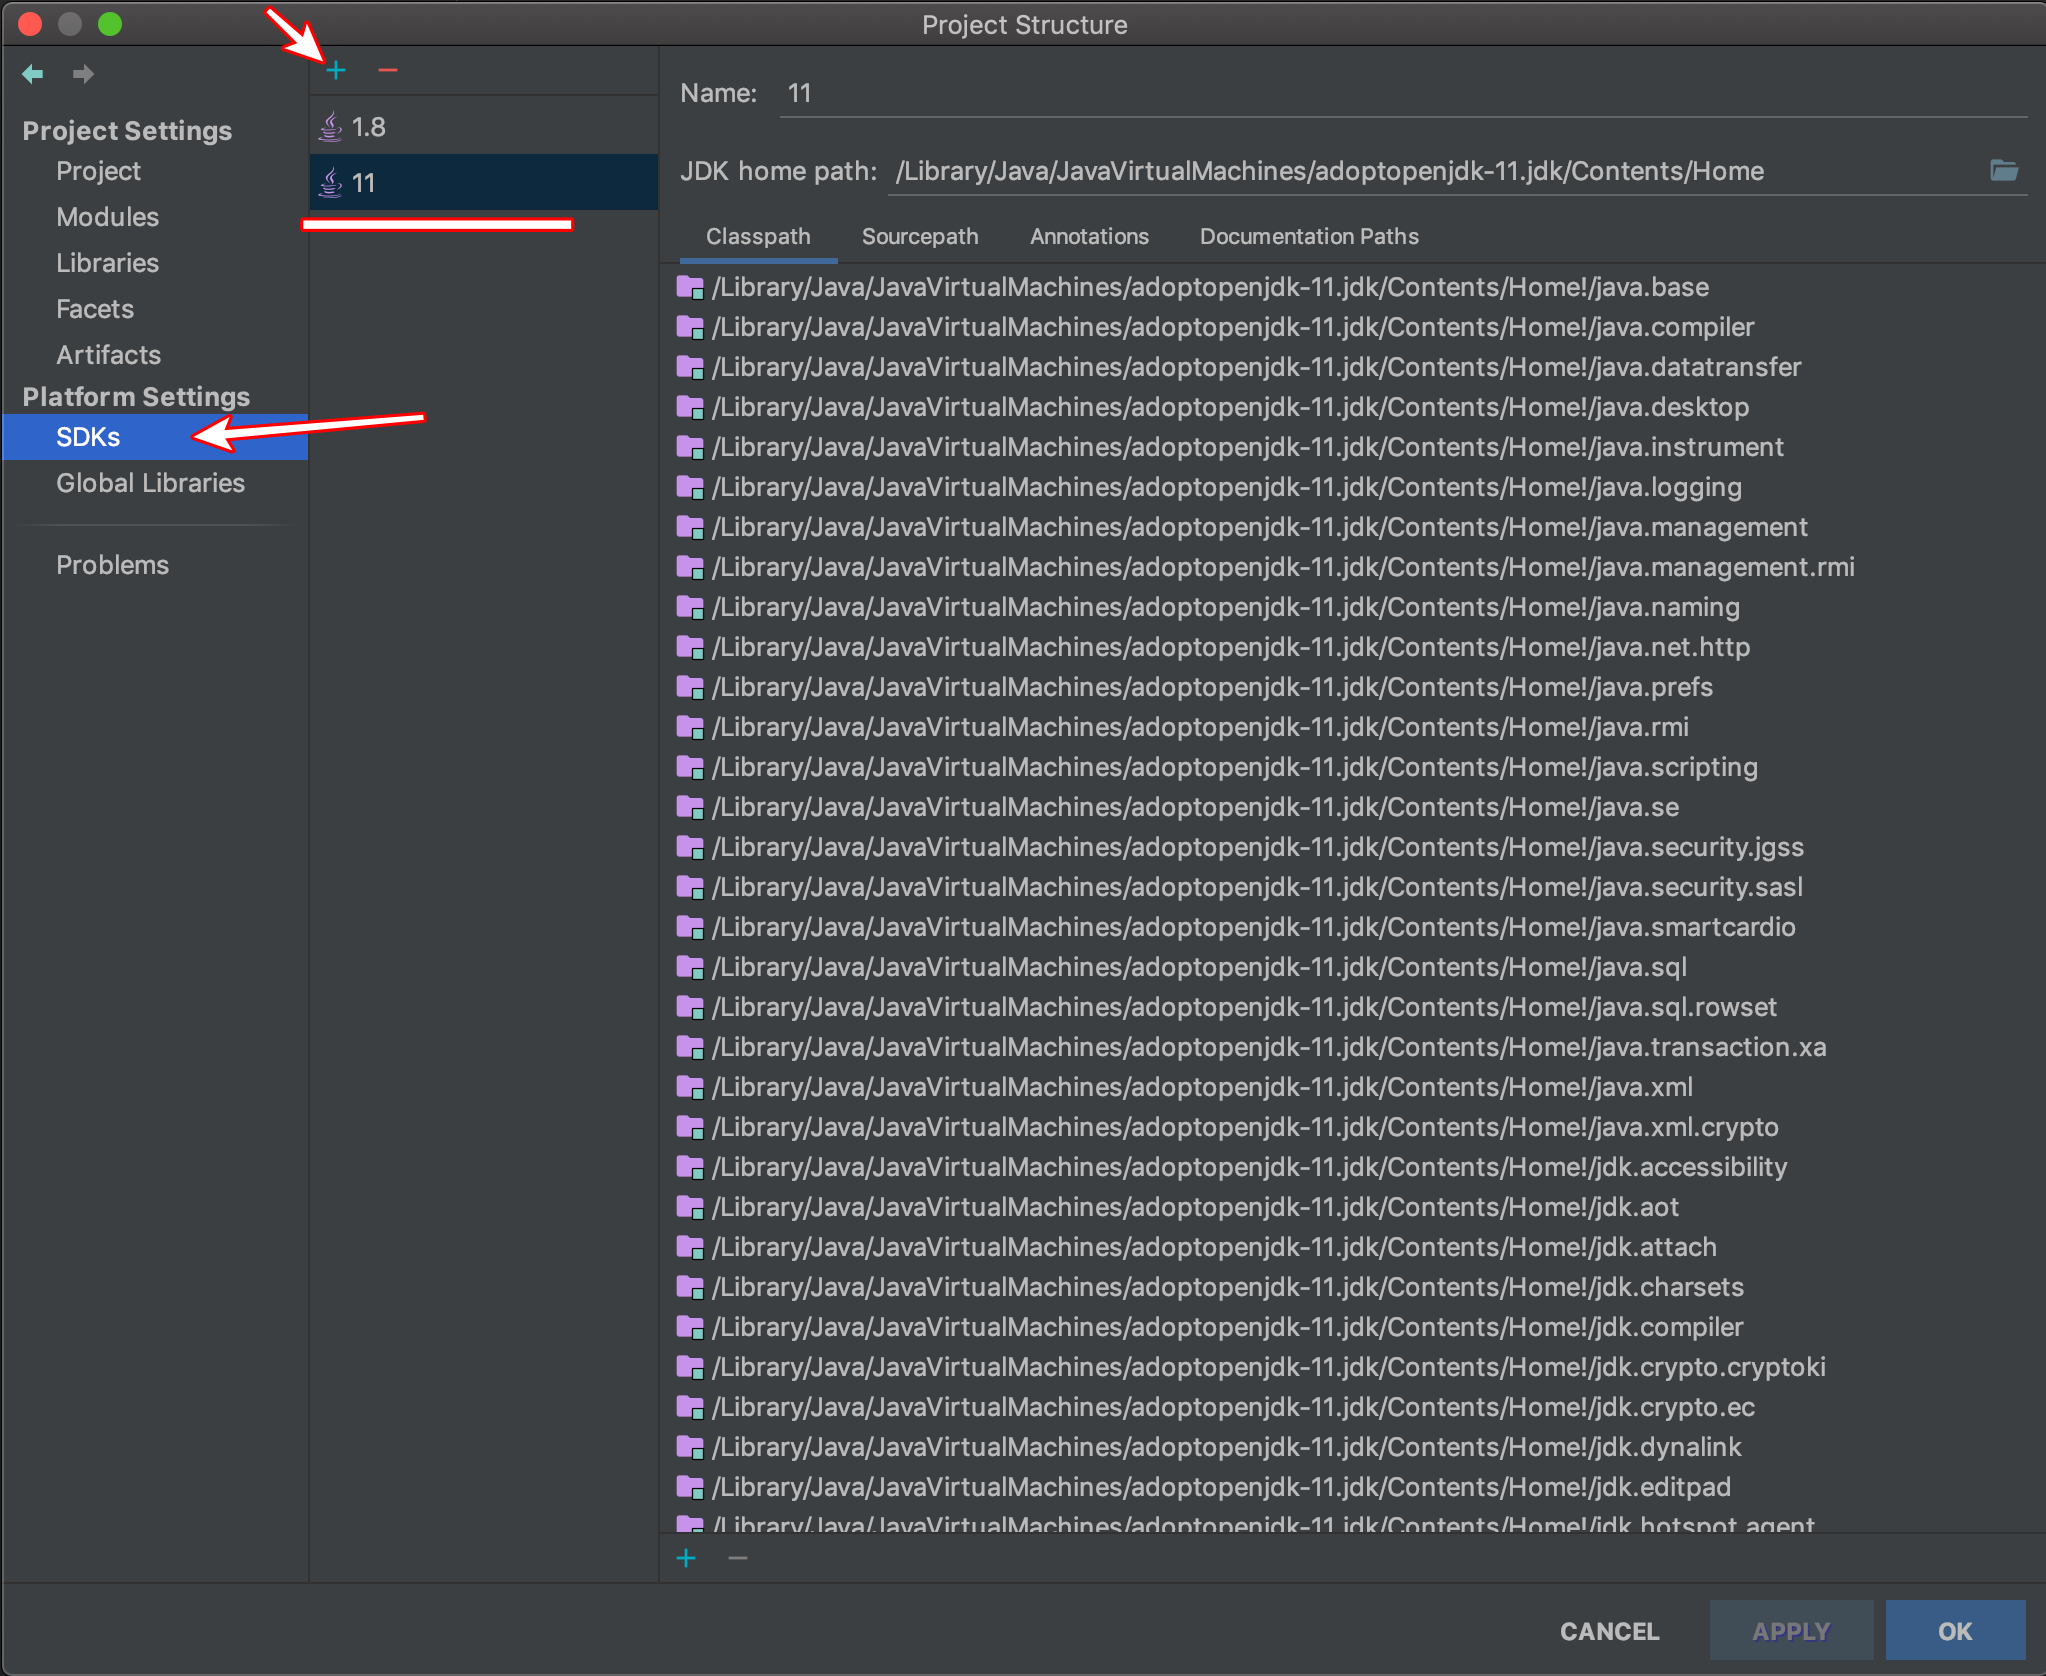Browse JDK home path folder icon

(x=2004, y=171)
